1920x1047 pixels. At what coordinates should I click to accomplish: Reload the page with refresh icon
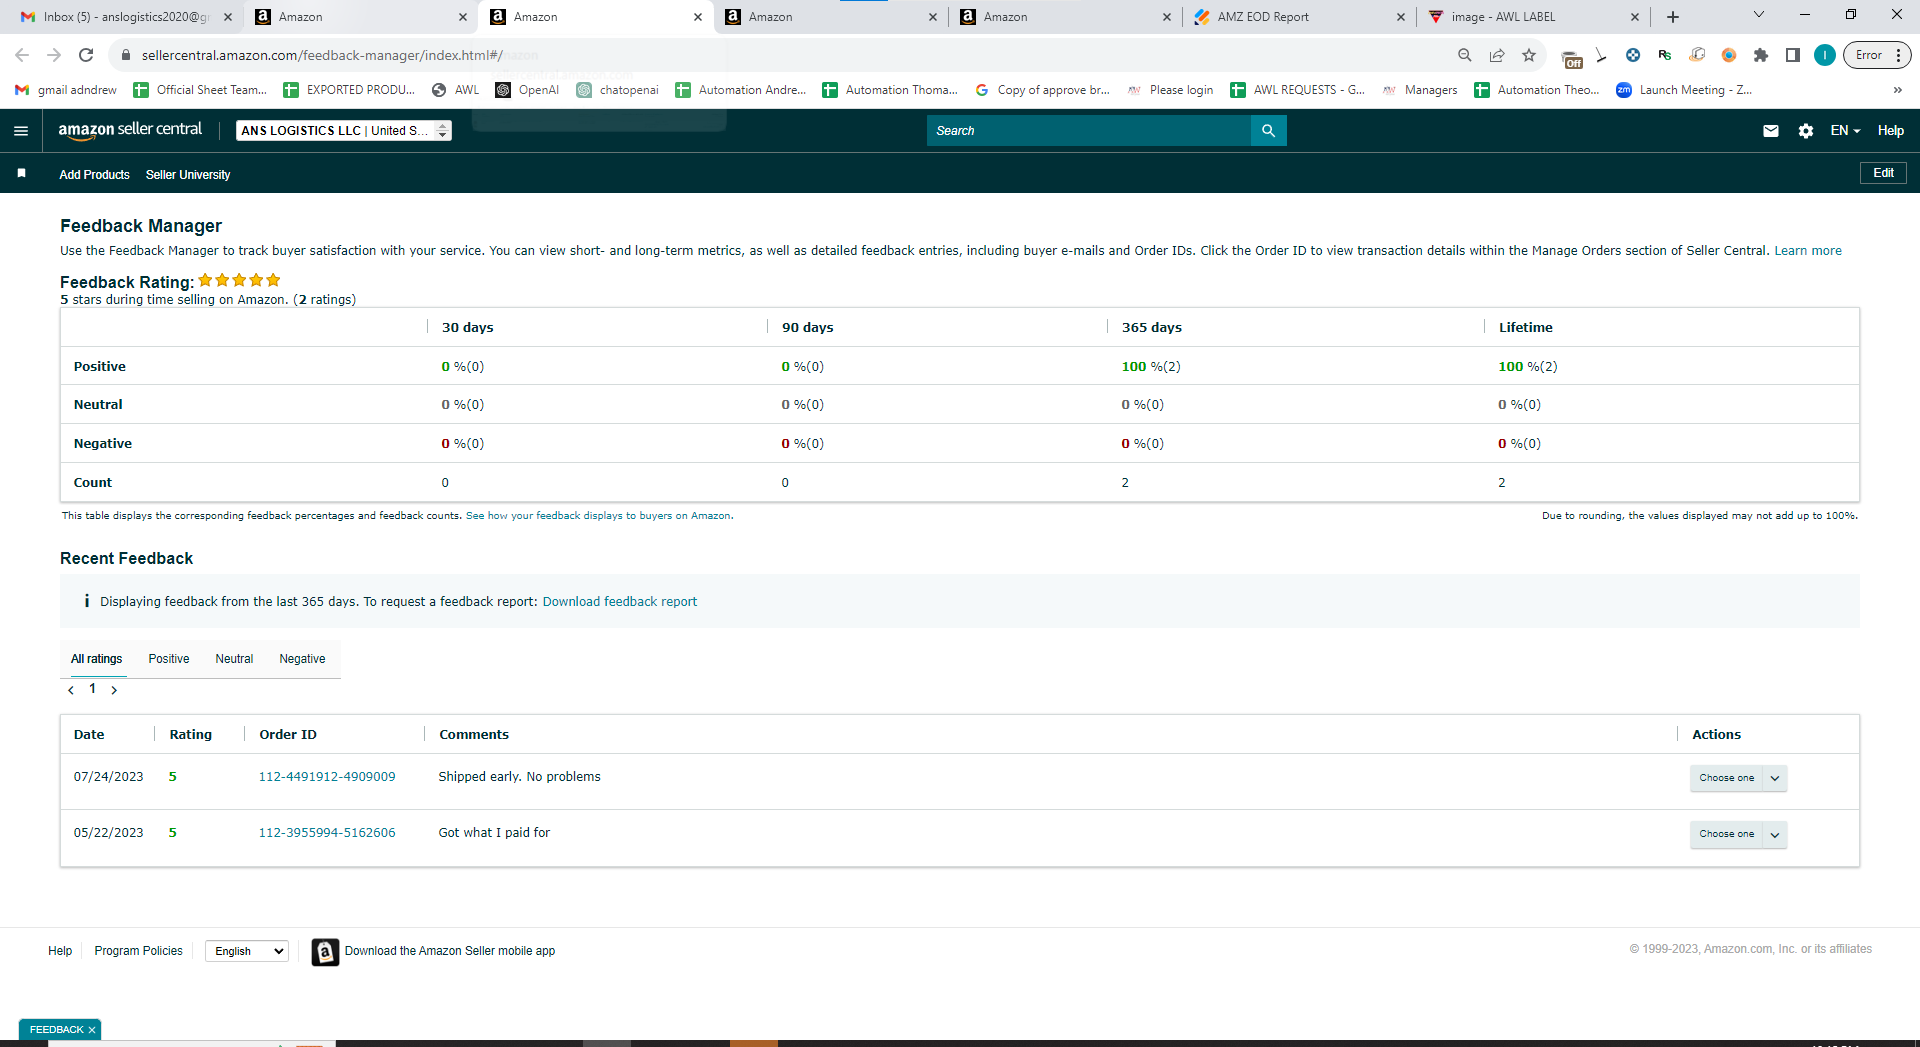(x=86, y=55)
